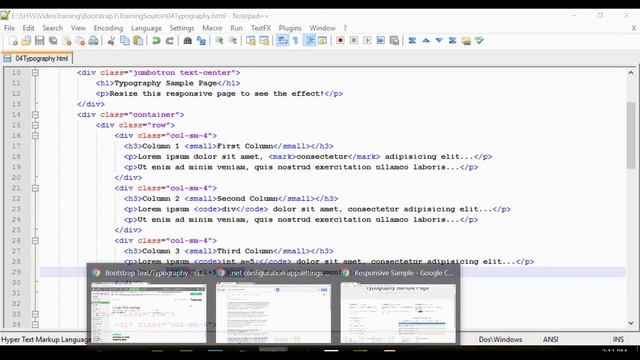Collapse the first col-sm-4 fold at line 16
The height and width of the screenshot is (360, 640).
pyautogui.click(x=36, y=136)
